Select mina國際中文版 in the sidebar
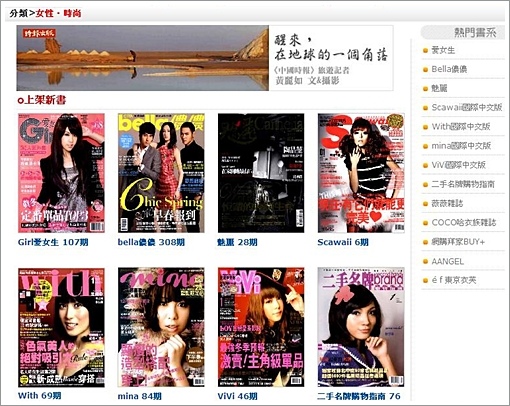Viewport: 510px width, 406px height. coord(461,146)
